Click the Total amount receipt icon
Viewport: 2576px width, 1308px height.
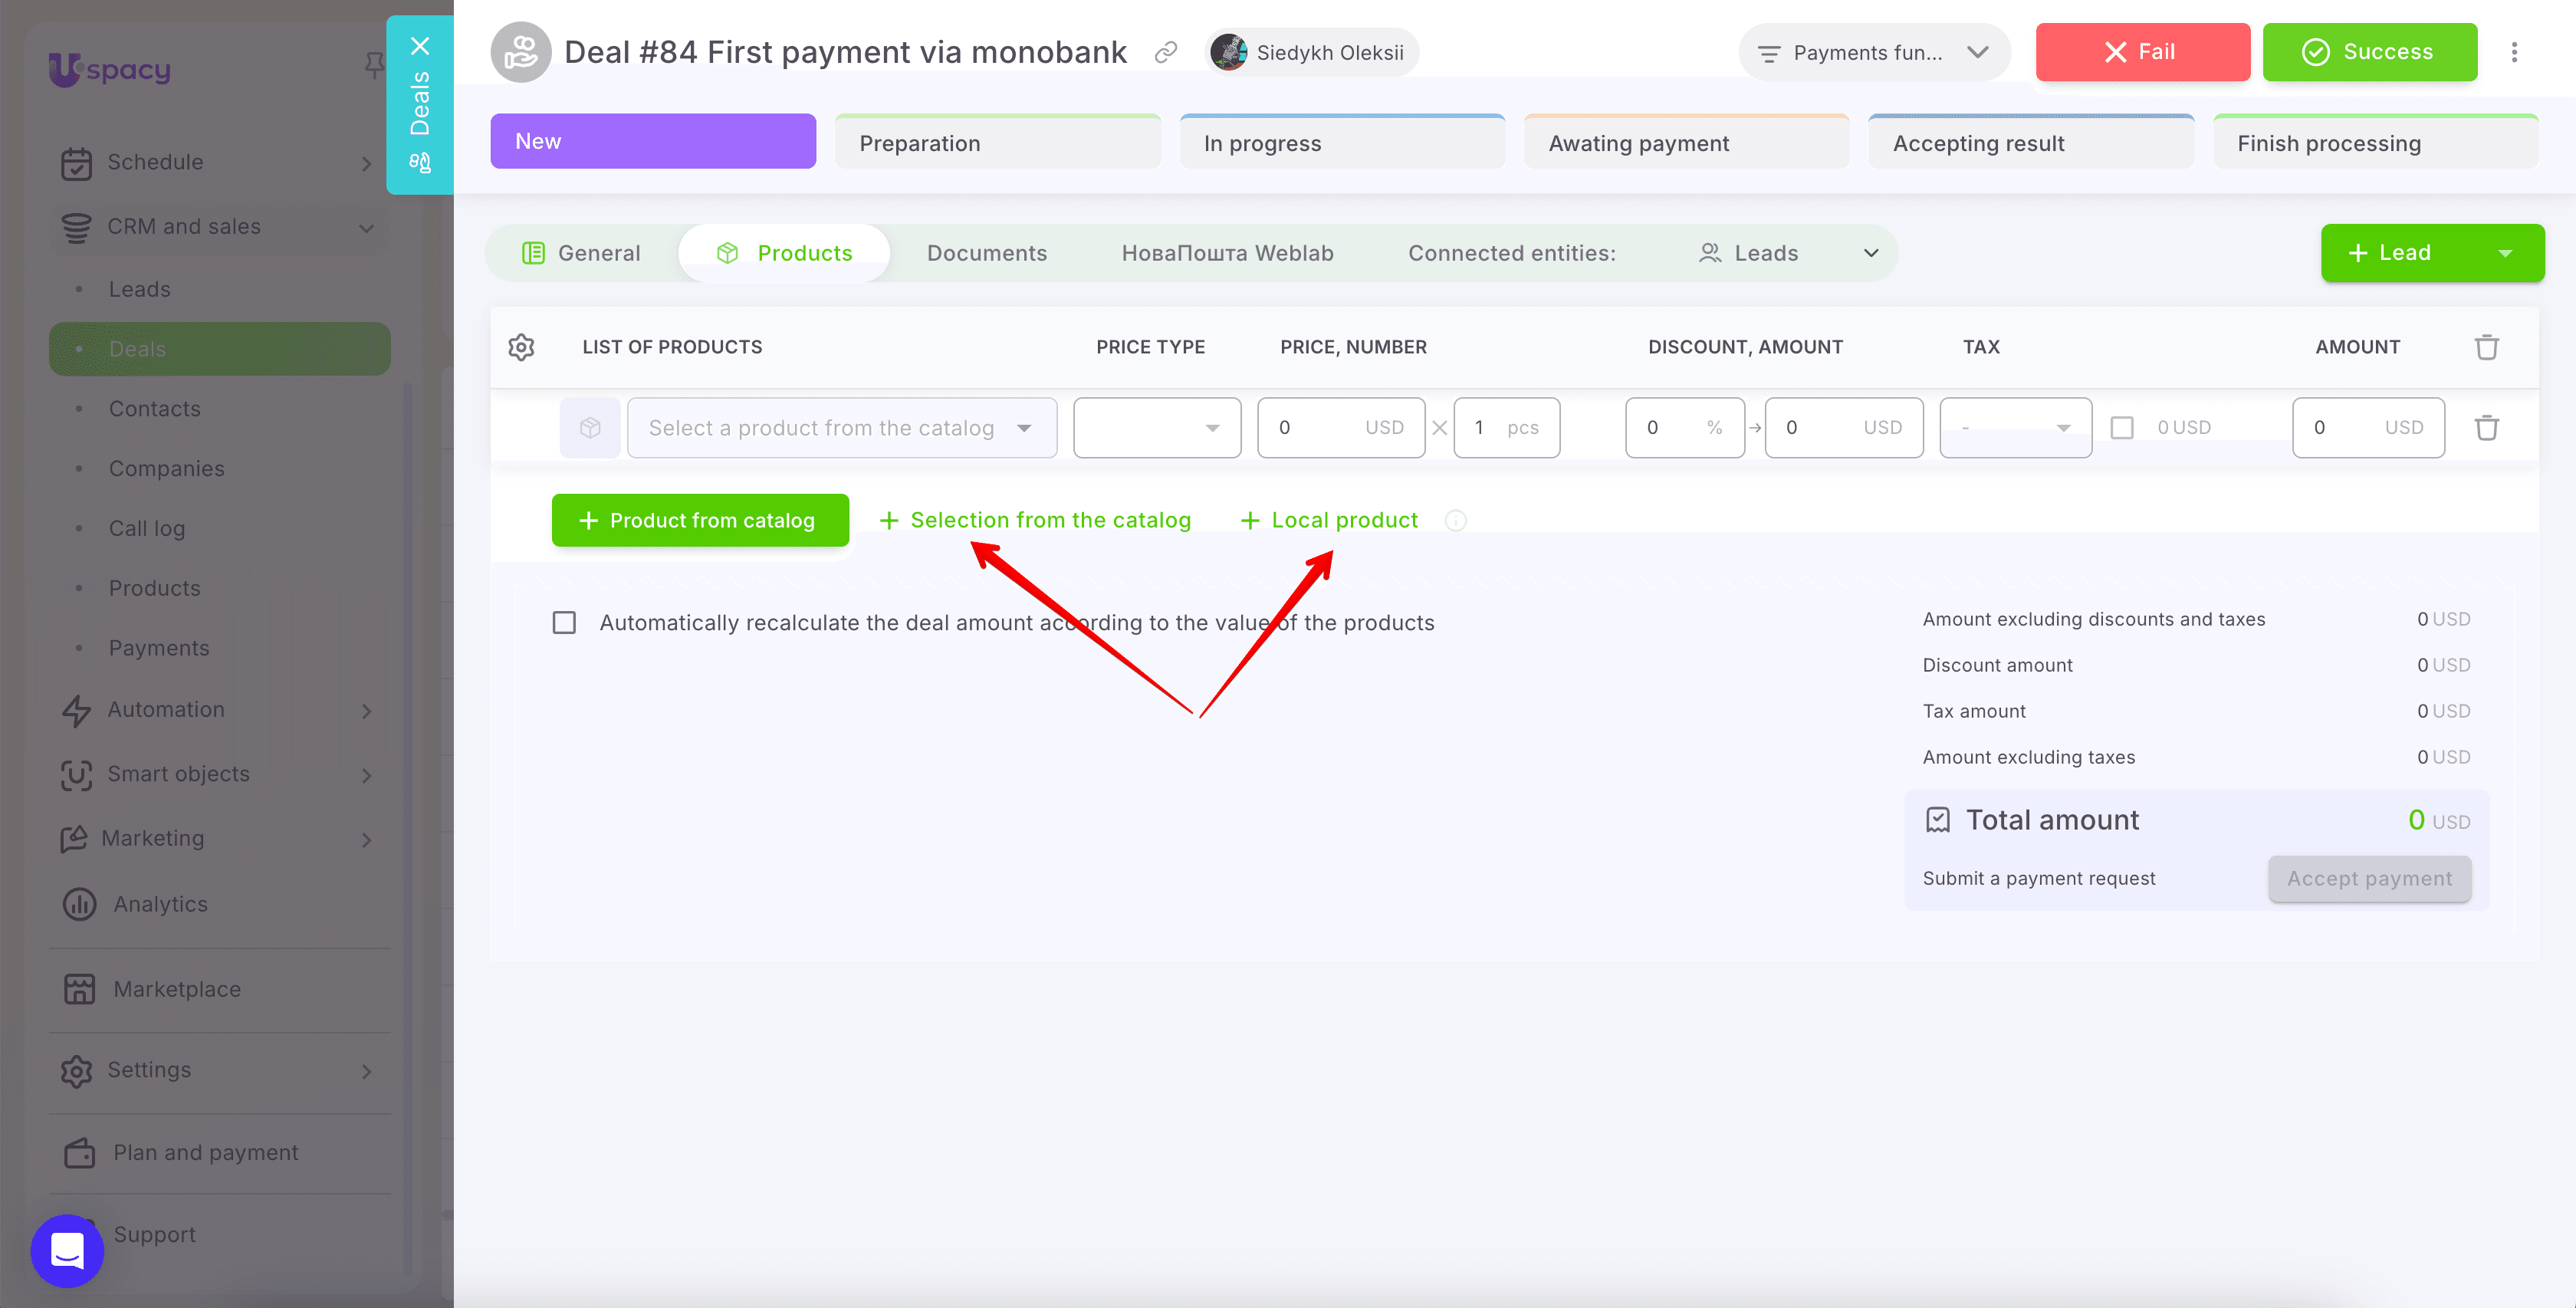click(1938, 820)
